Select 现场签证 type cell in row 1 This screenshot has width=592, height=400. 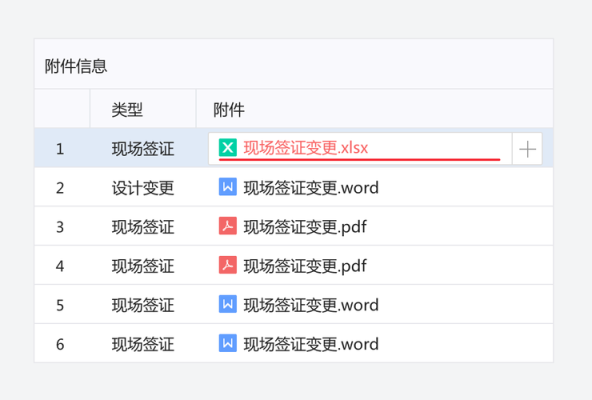143,149
